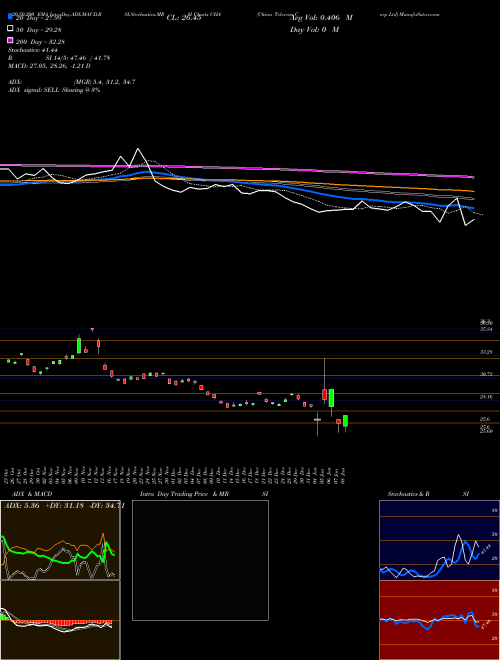Click the CL: 26.45 closing price label
The image size is (500, 660).
pos(184,18)
